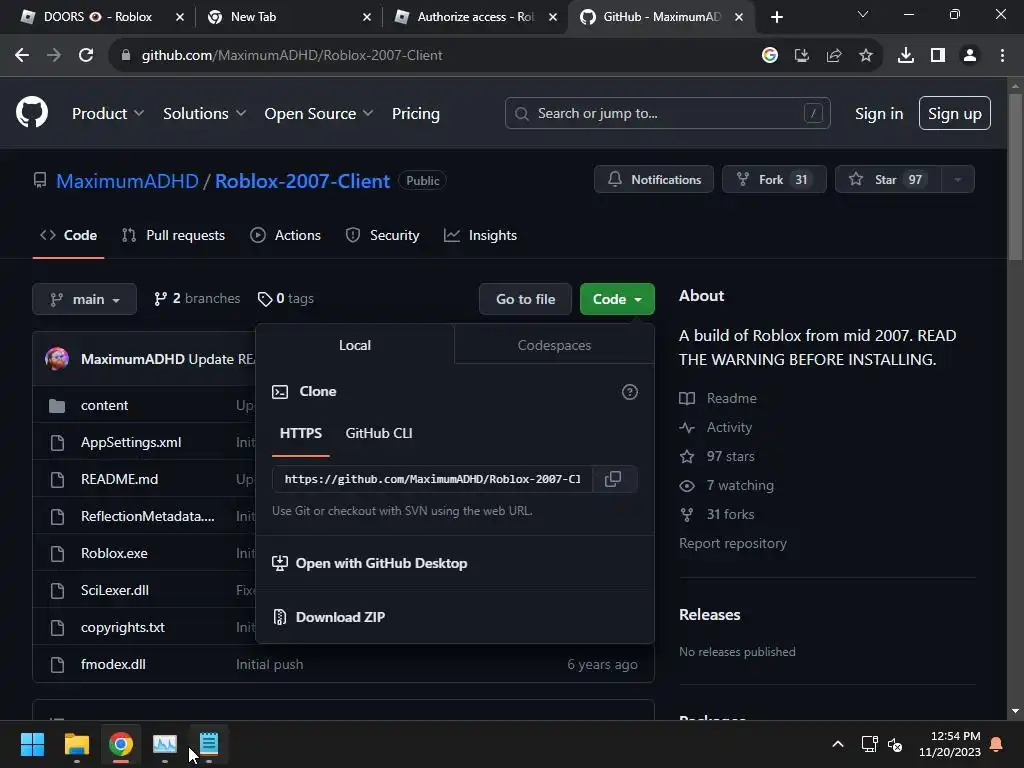Open File Explorer from taskbar

76,744
